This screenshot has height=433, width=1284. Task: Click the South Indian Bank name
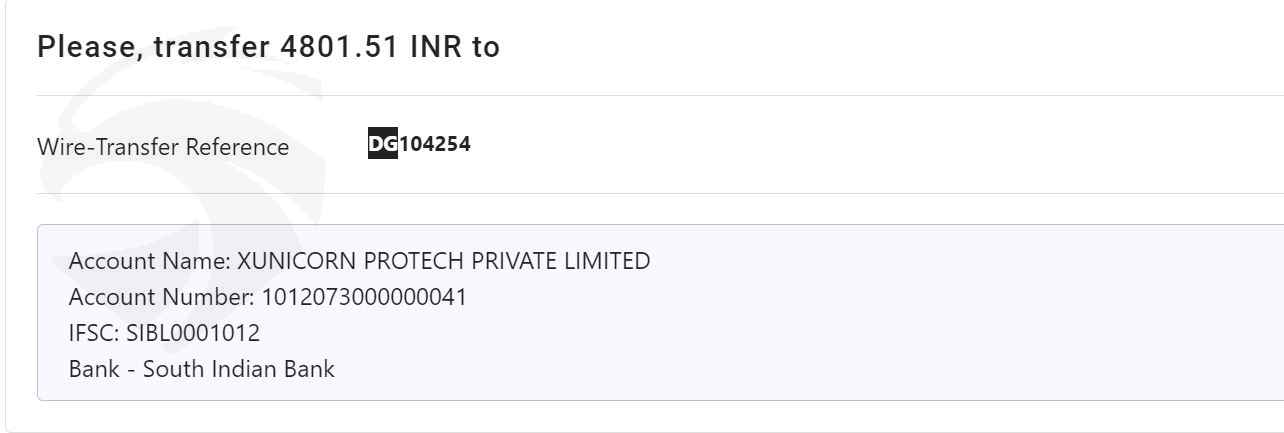click(239, 369)
